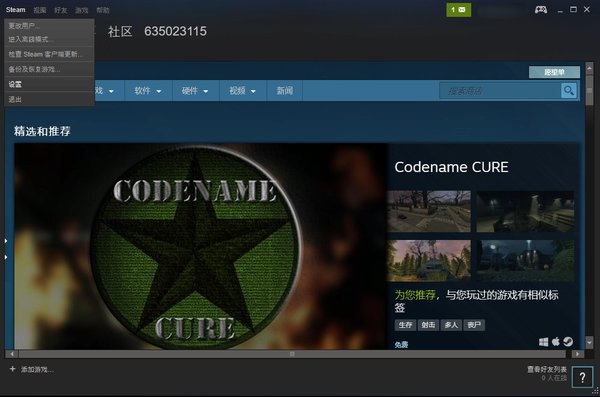This screenshot has height=397, width=600.
Task: Open the Steam menu in the menu bar
Action: point(15,10)
